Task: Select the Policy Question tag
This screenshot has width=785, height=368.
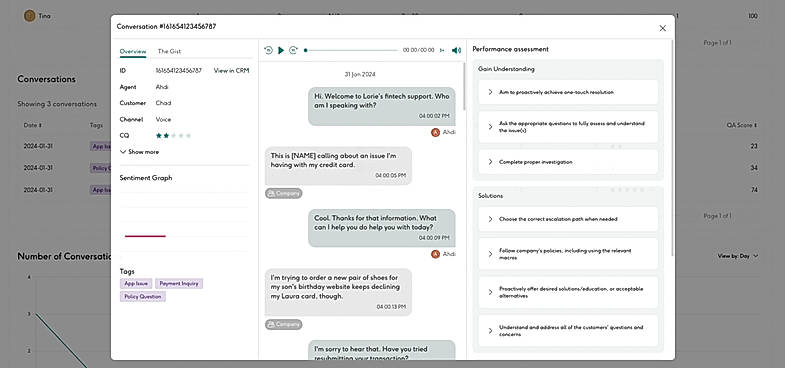Action: 143,296
